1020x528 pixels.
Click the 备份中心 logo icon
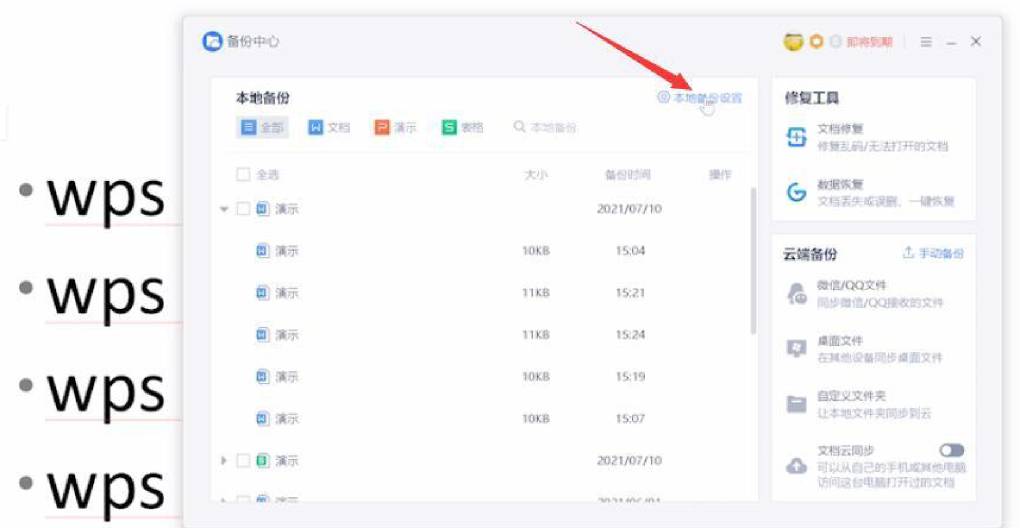click(x=212, y=42)
